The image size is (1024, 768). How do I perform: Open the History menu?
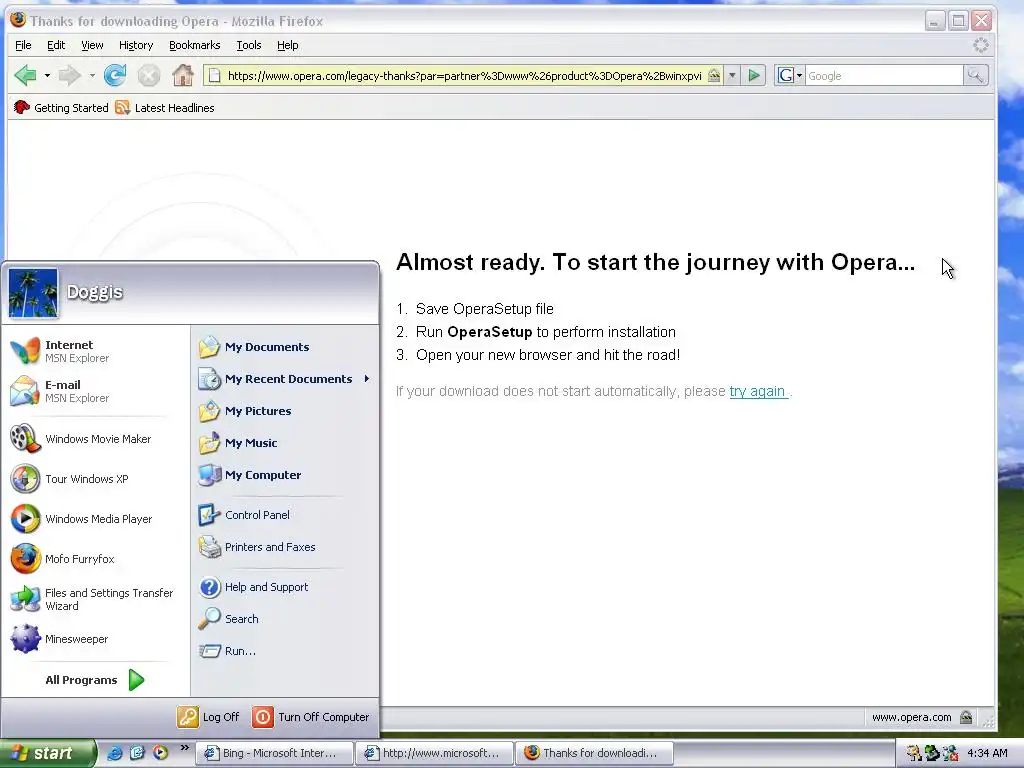(x=136, y=45)
